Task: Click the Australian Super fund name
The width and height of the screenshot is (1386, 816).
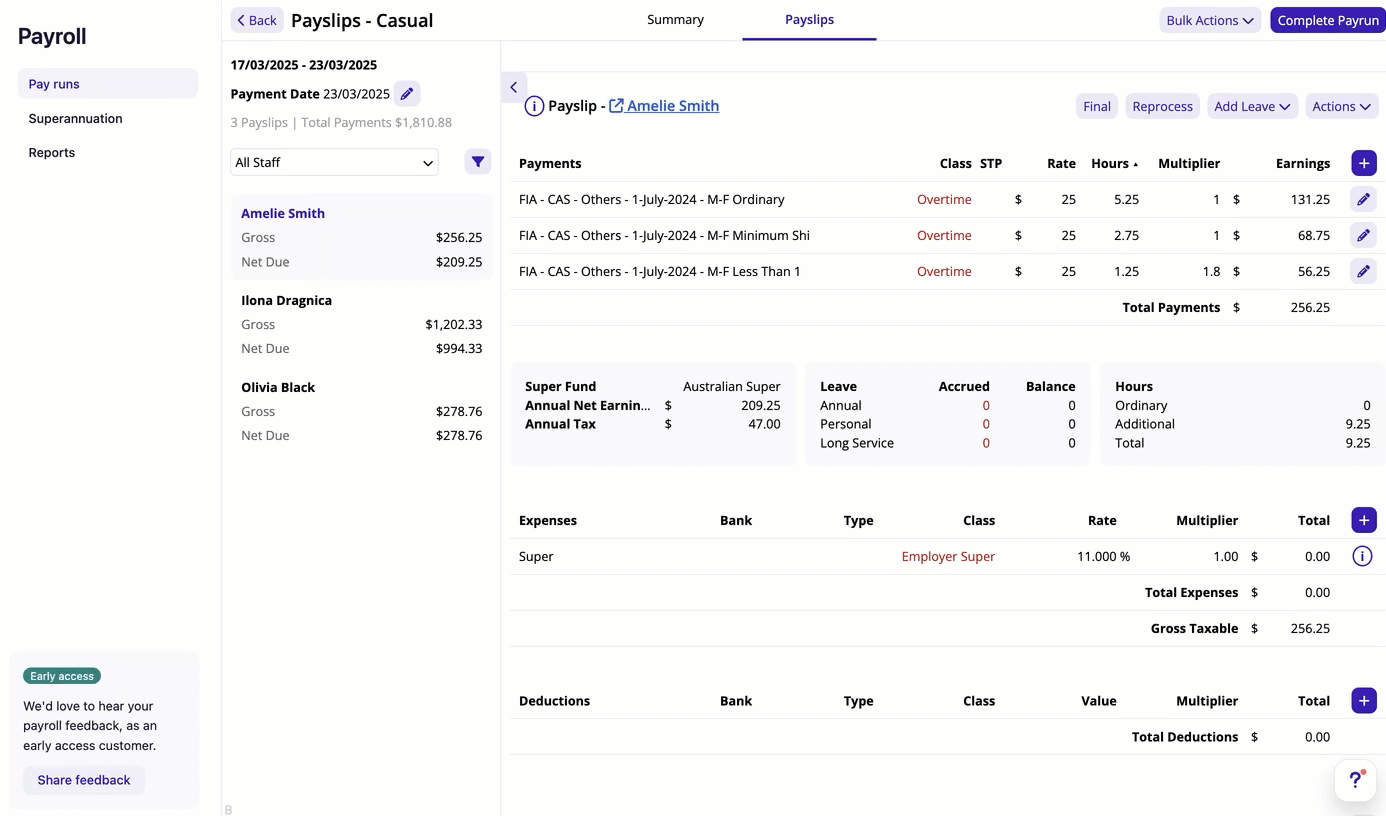Action: pos(732,386)
